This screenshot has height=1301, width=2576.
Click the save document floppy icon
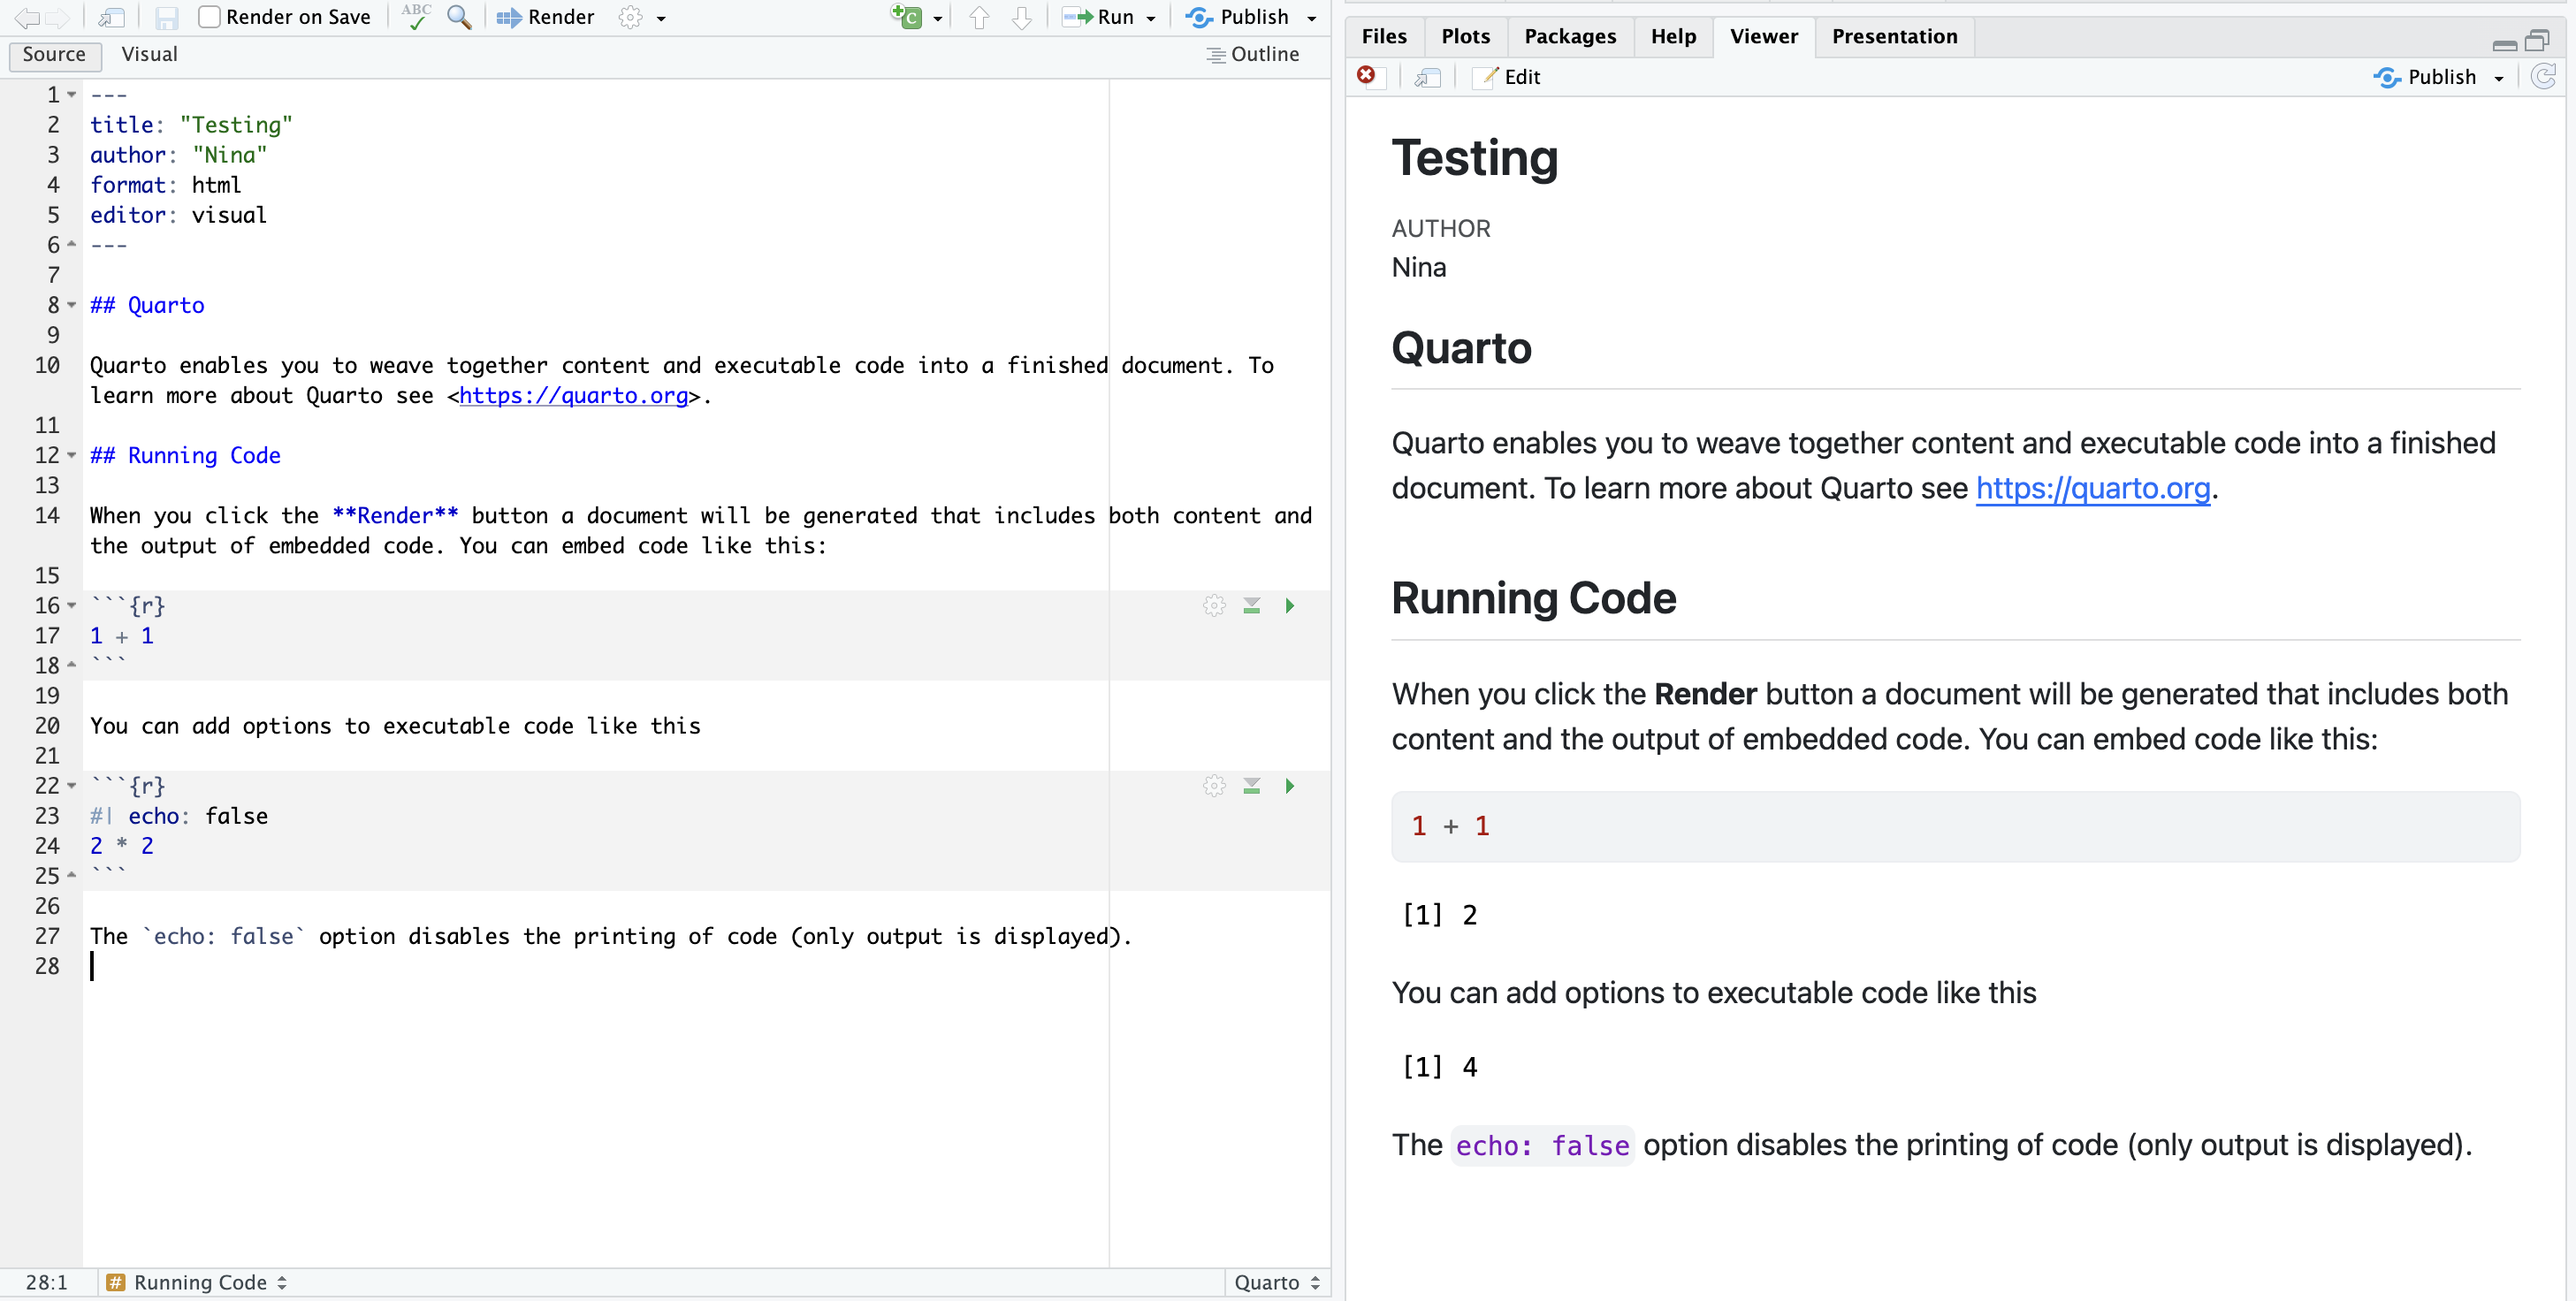166,17
